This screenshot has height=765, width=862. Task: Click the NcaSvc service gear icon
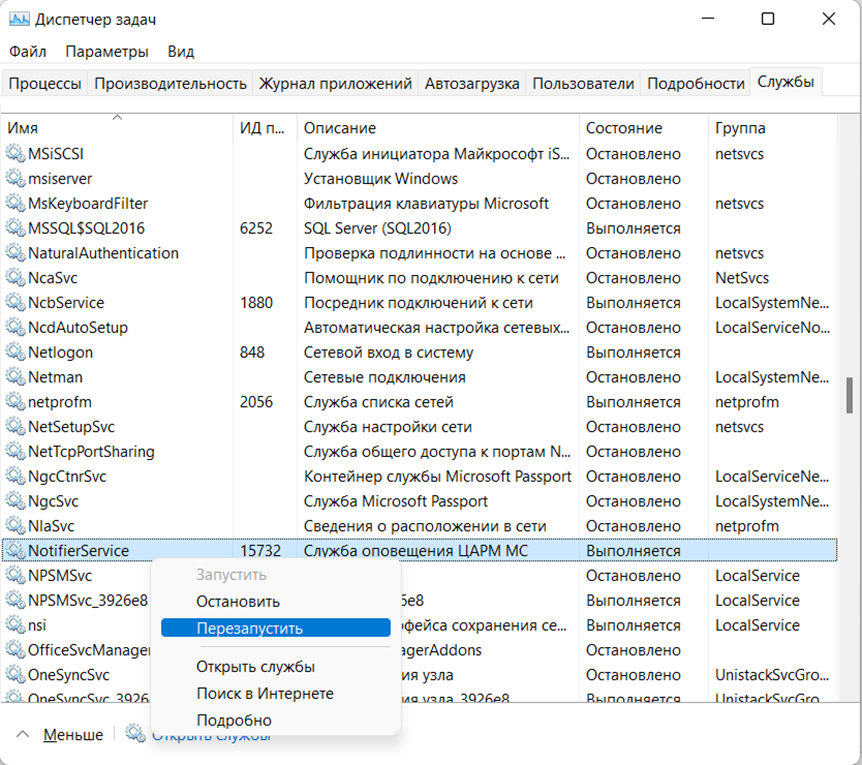pyautogui.click(x=15, y=278)
